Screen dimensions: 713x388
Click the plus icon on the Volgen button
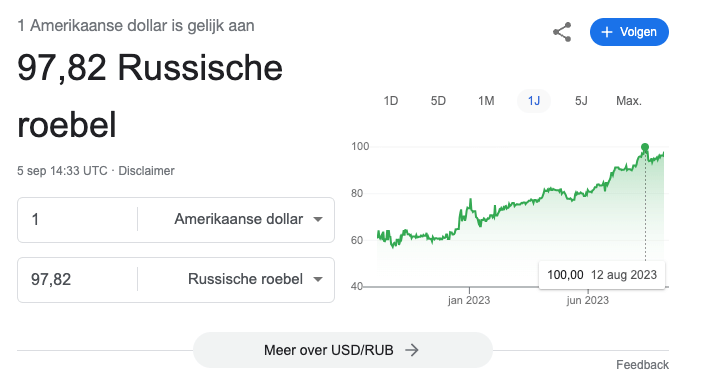607,32
